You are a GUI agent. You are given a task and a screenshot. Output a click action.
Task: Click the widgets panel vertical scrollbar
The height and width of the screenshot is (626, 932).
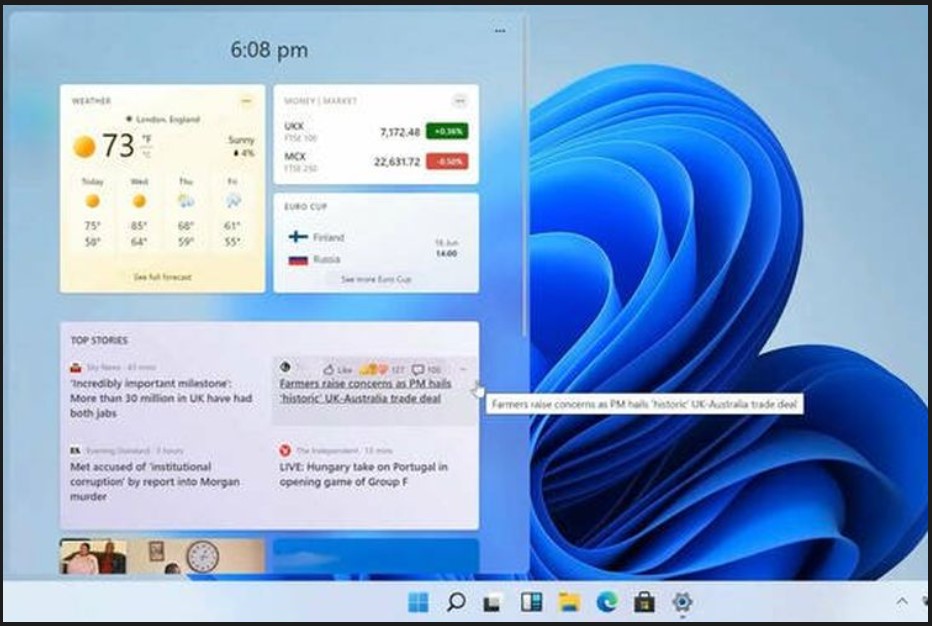(525, 175)
